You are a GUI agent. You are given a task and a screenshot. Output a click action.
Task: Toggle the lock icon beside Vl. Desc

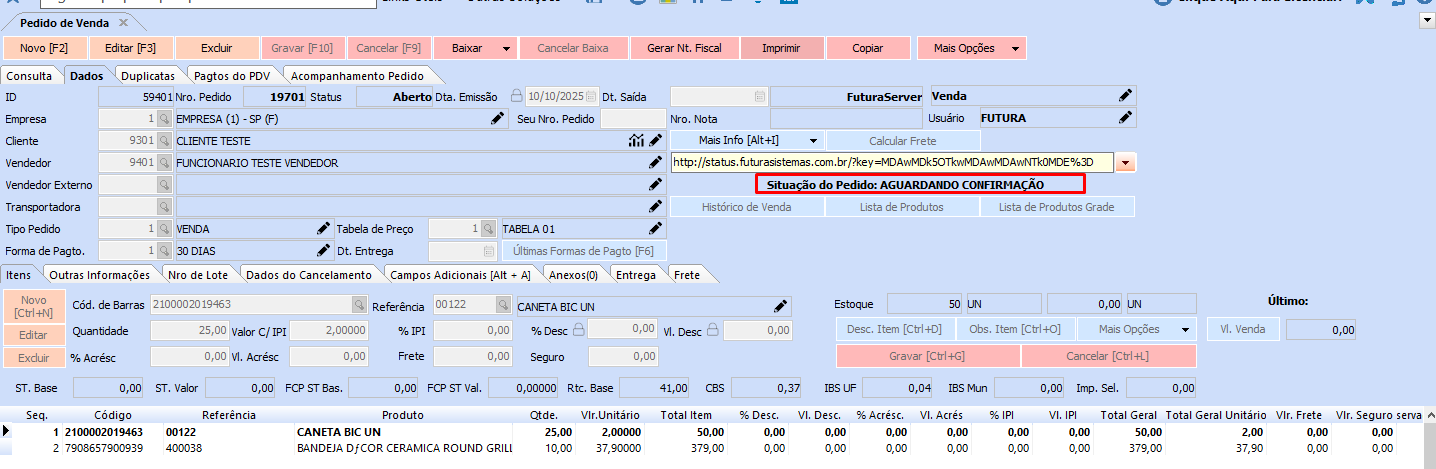[713, 329]
